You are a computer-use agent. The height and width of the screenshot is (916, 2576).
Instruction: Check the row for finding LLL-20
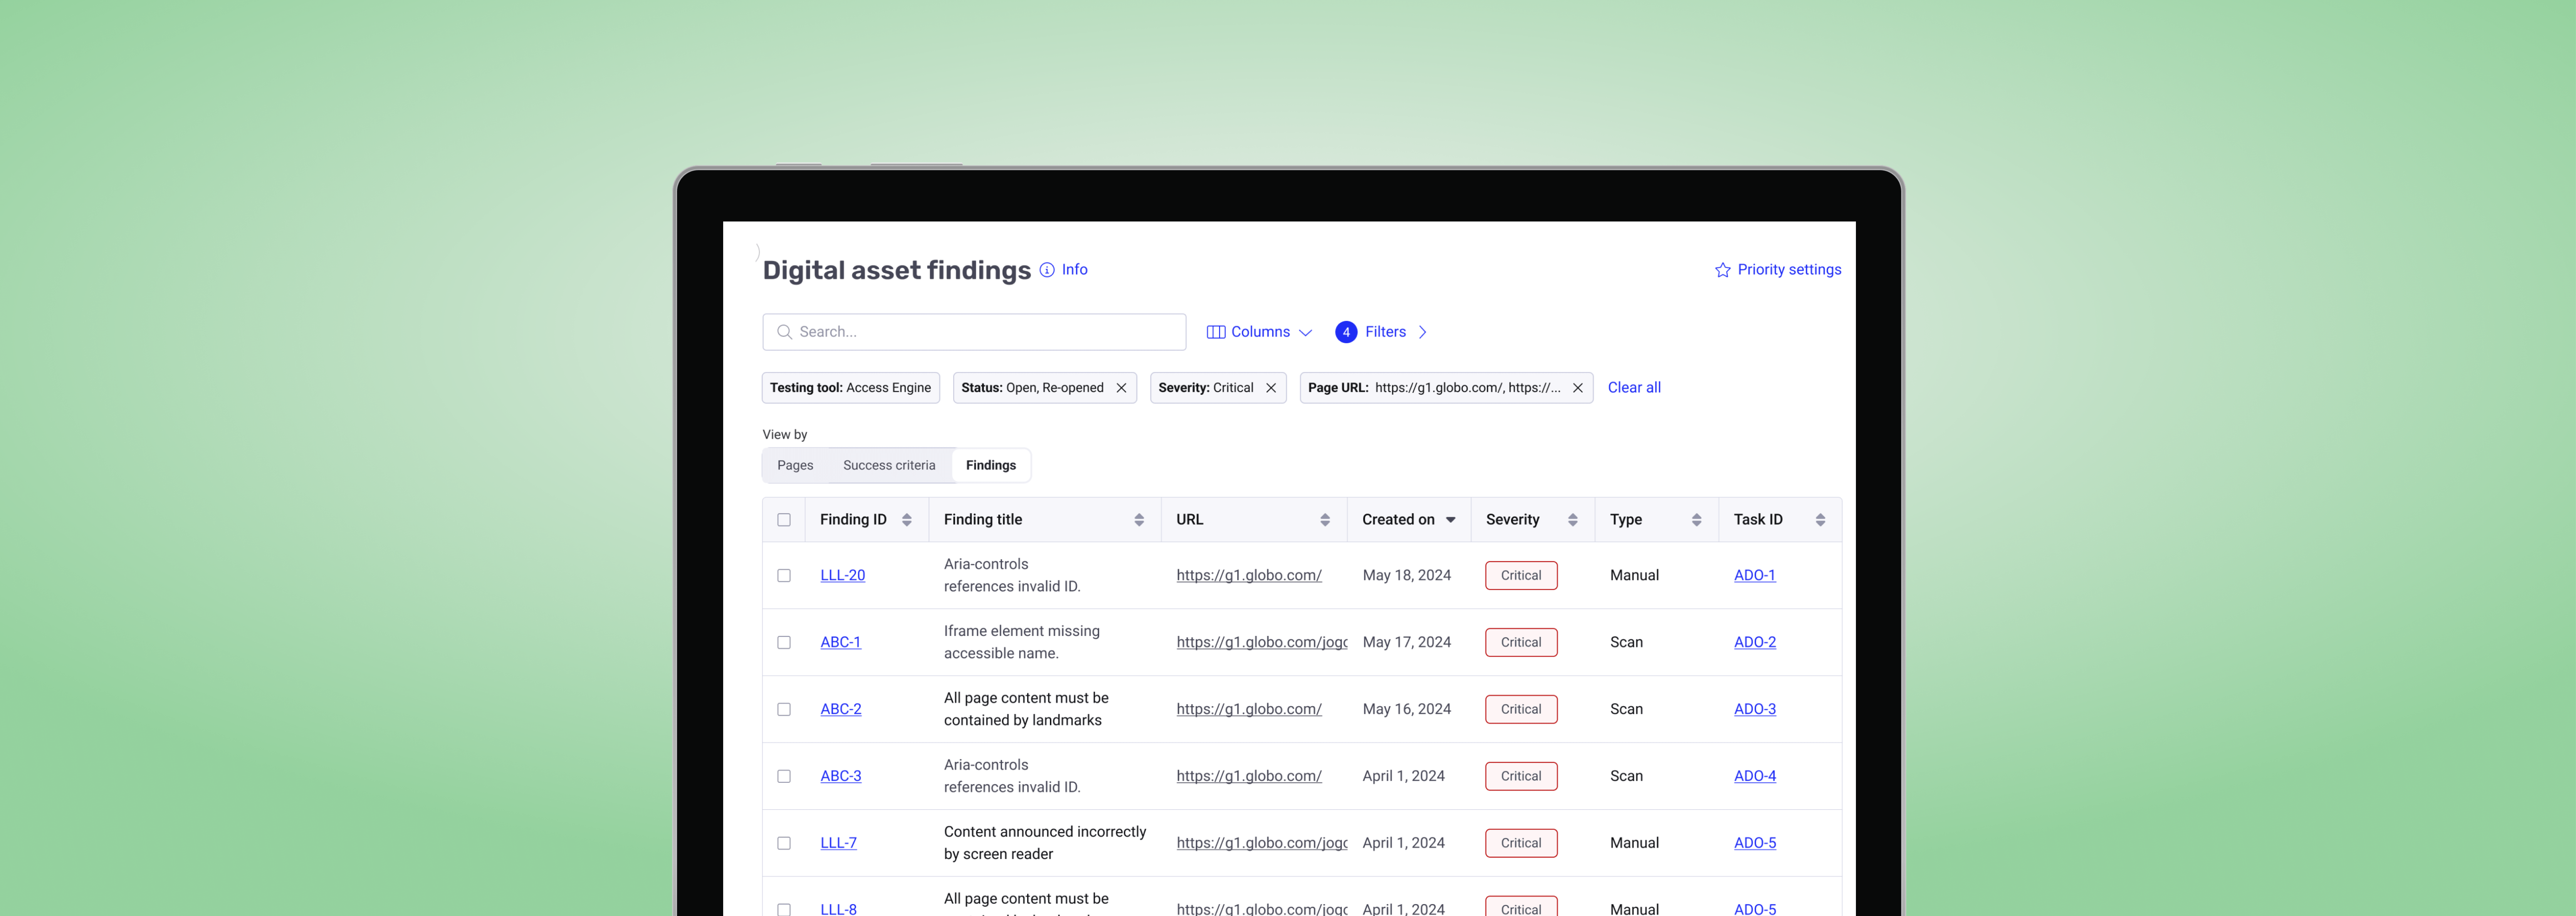(784, 576)
